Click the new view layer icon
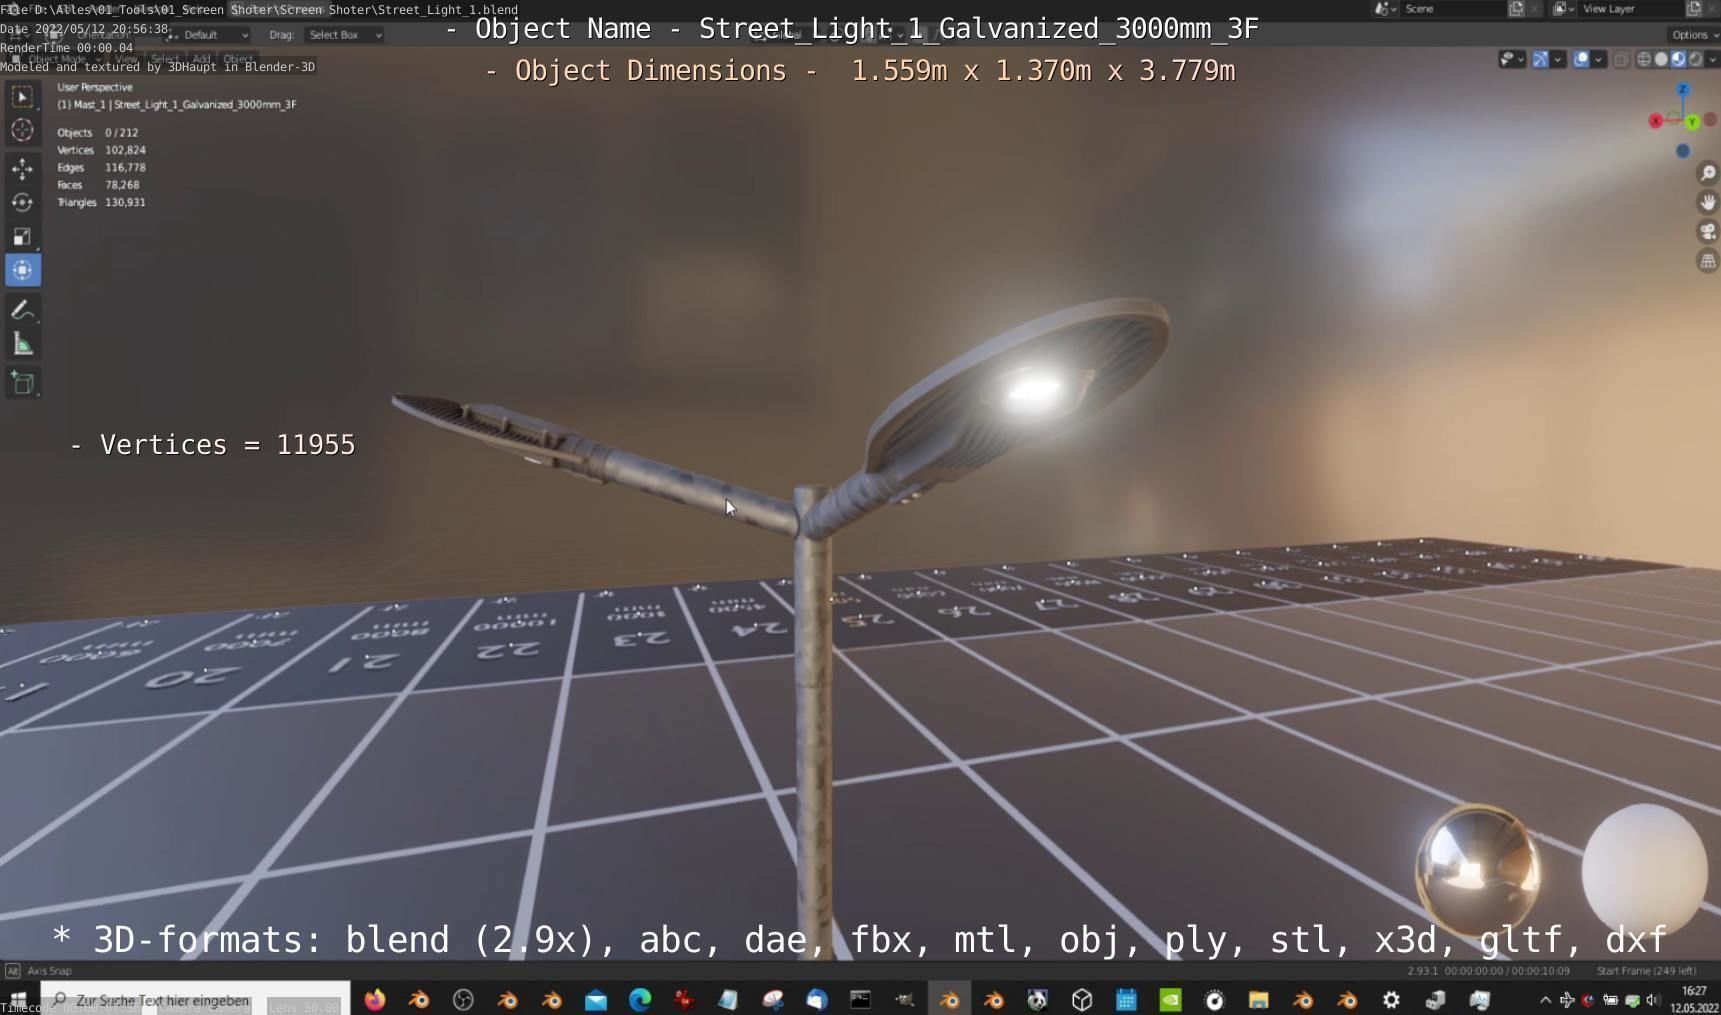This screenshot has width=1721, height=1015. click(1694, 9)
